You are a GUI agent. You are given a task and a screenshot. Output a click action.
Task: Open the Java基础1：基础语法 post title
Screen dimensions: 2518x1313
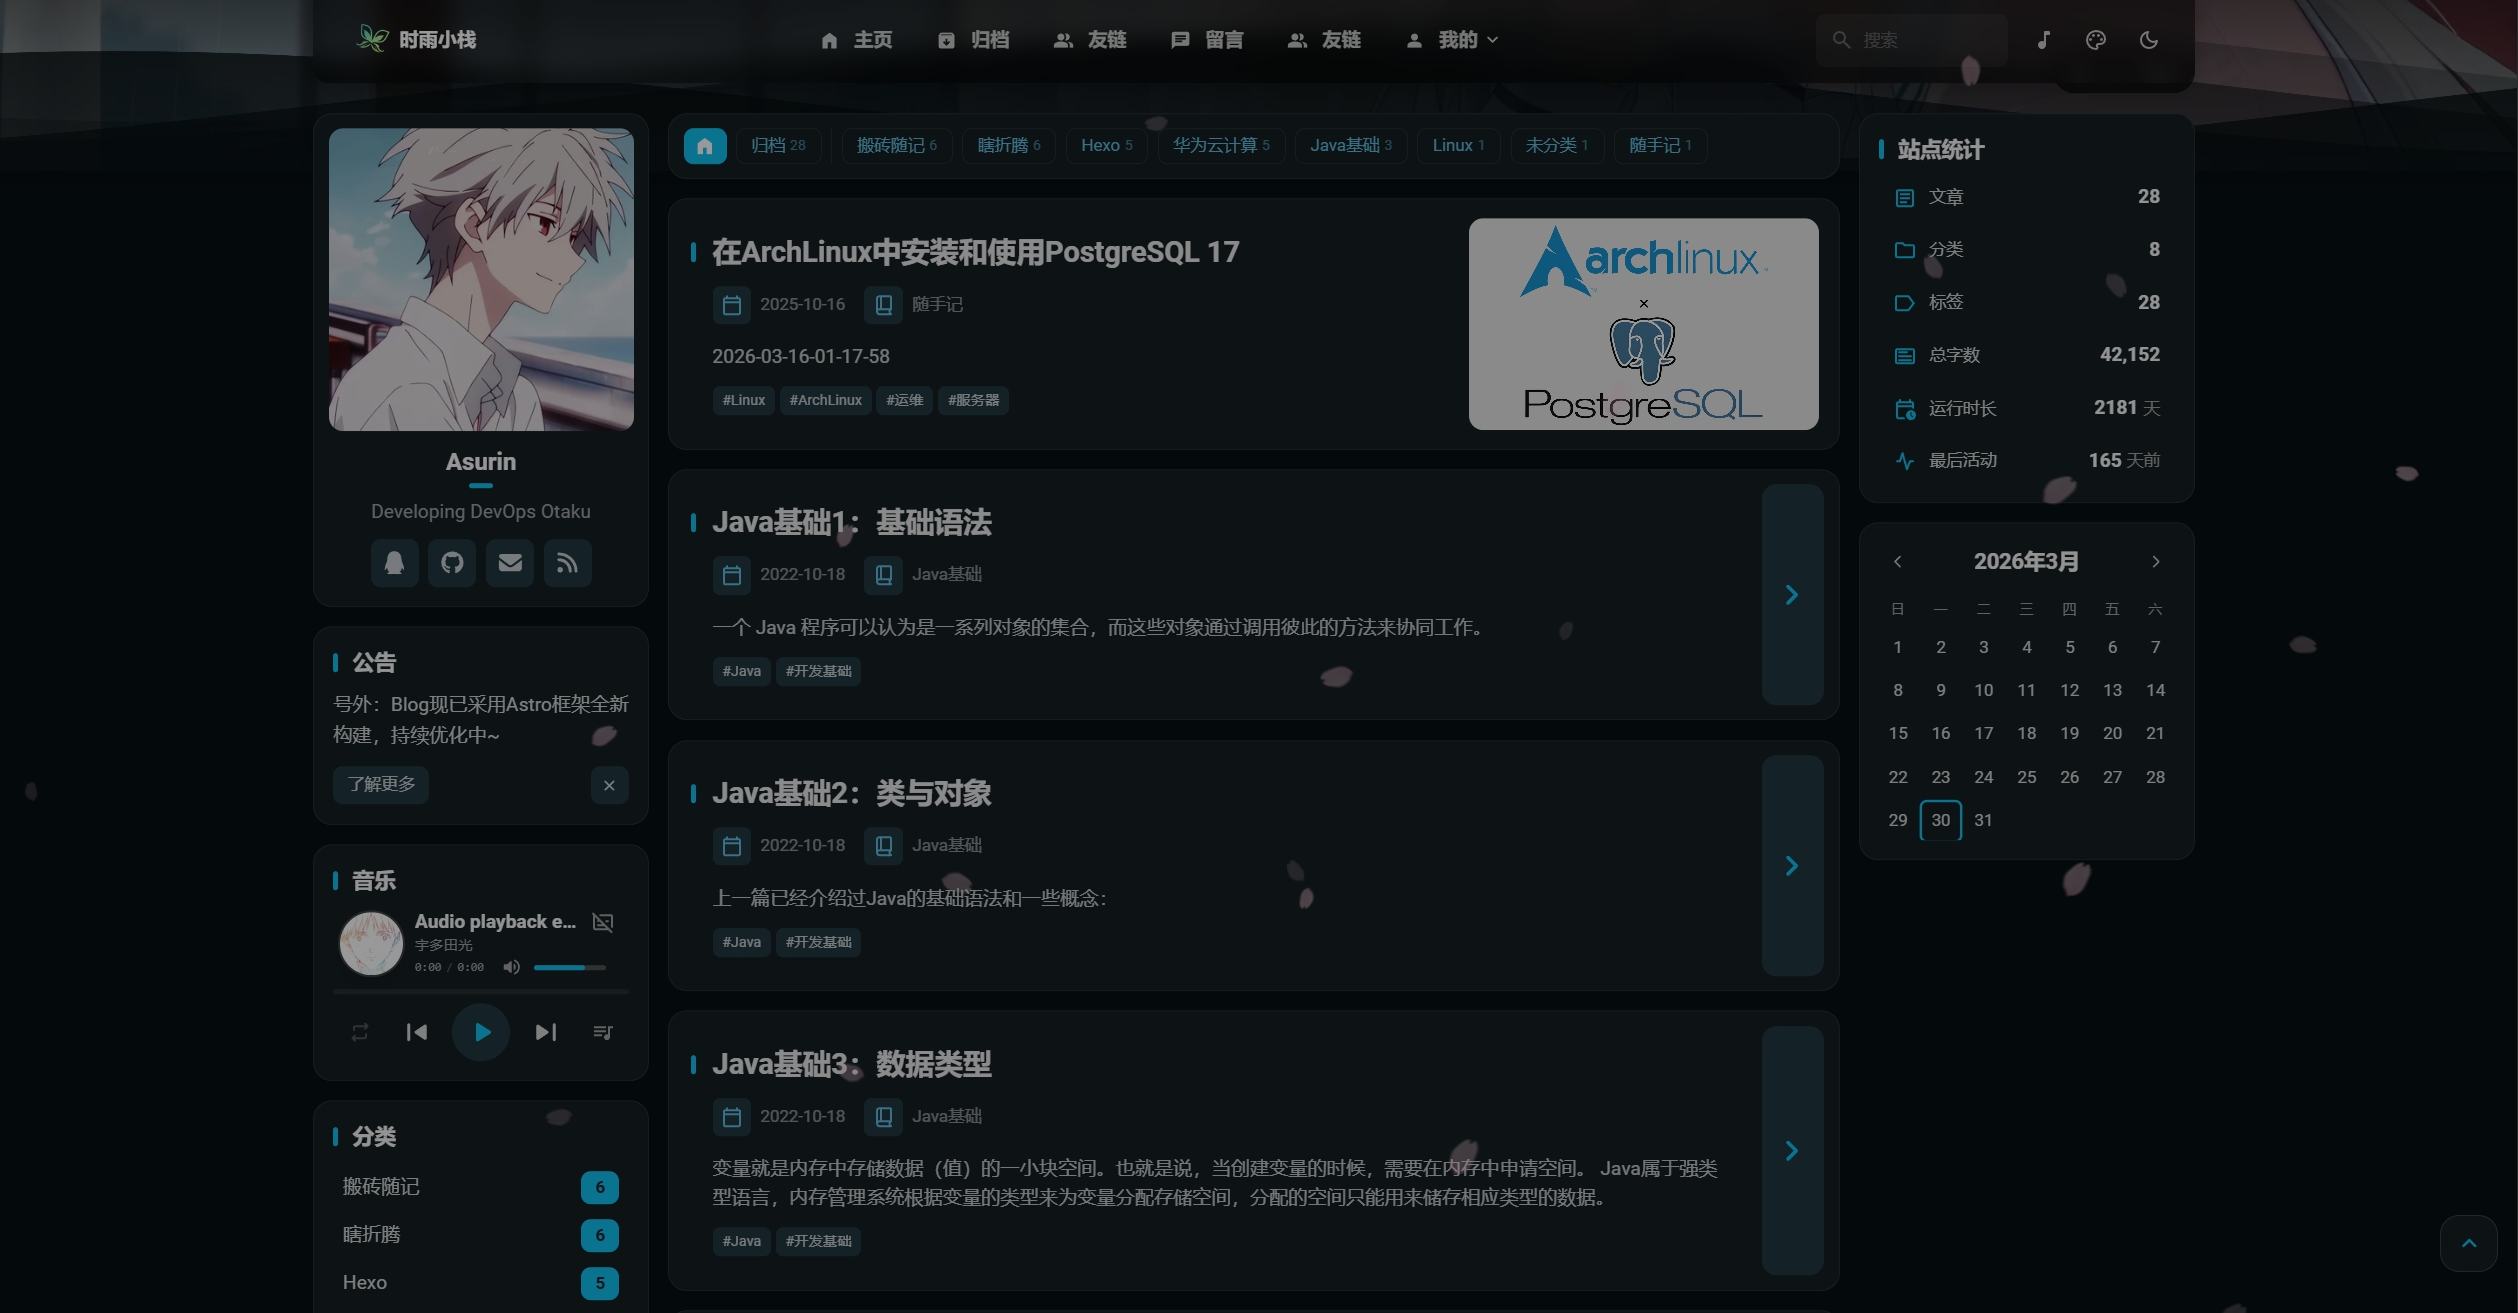851,523
